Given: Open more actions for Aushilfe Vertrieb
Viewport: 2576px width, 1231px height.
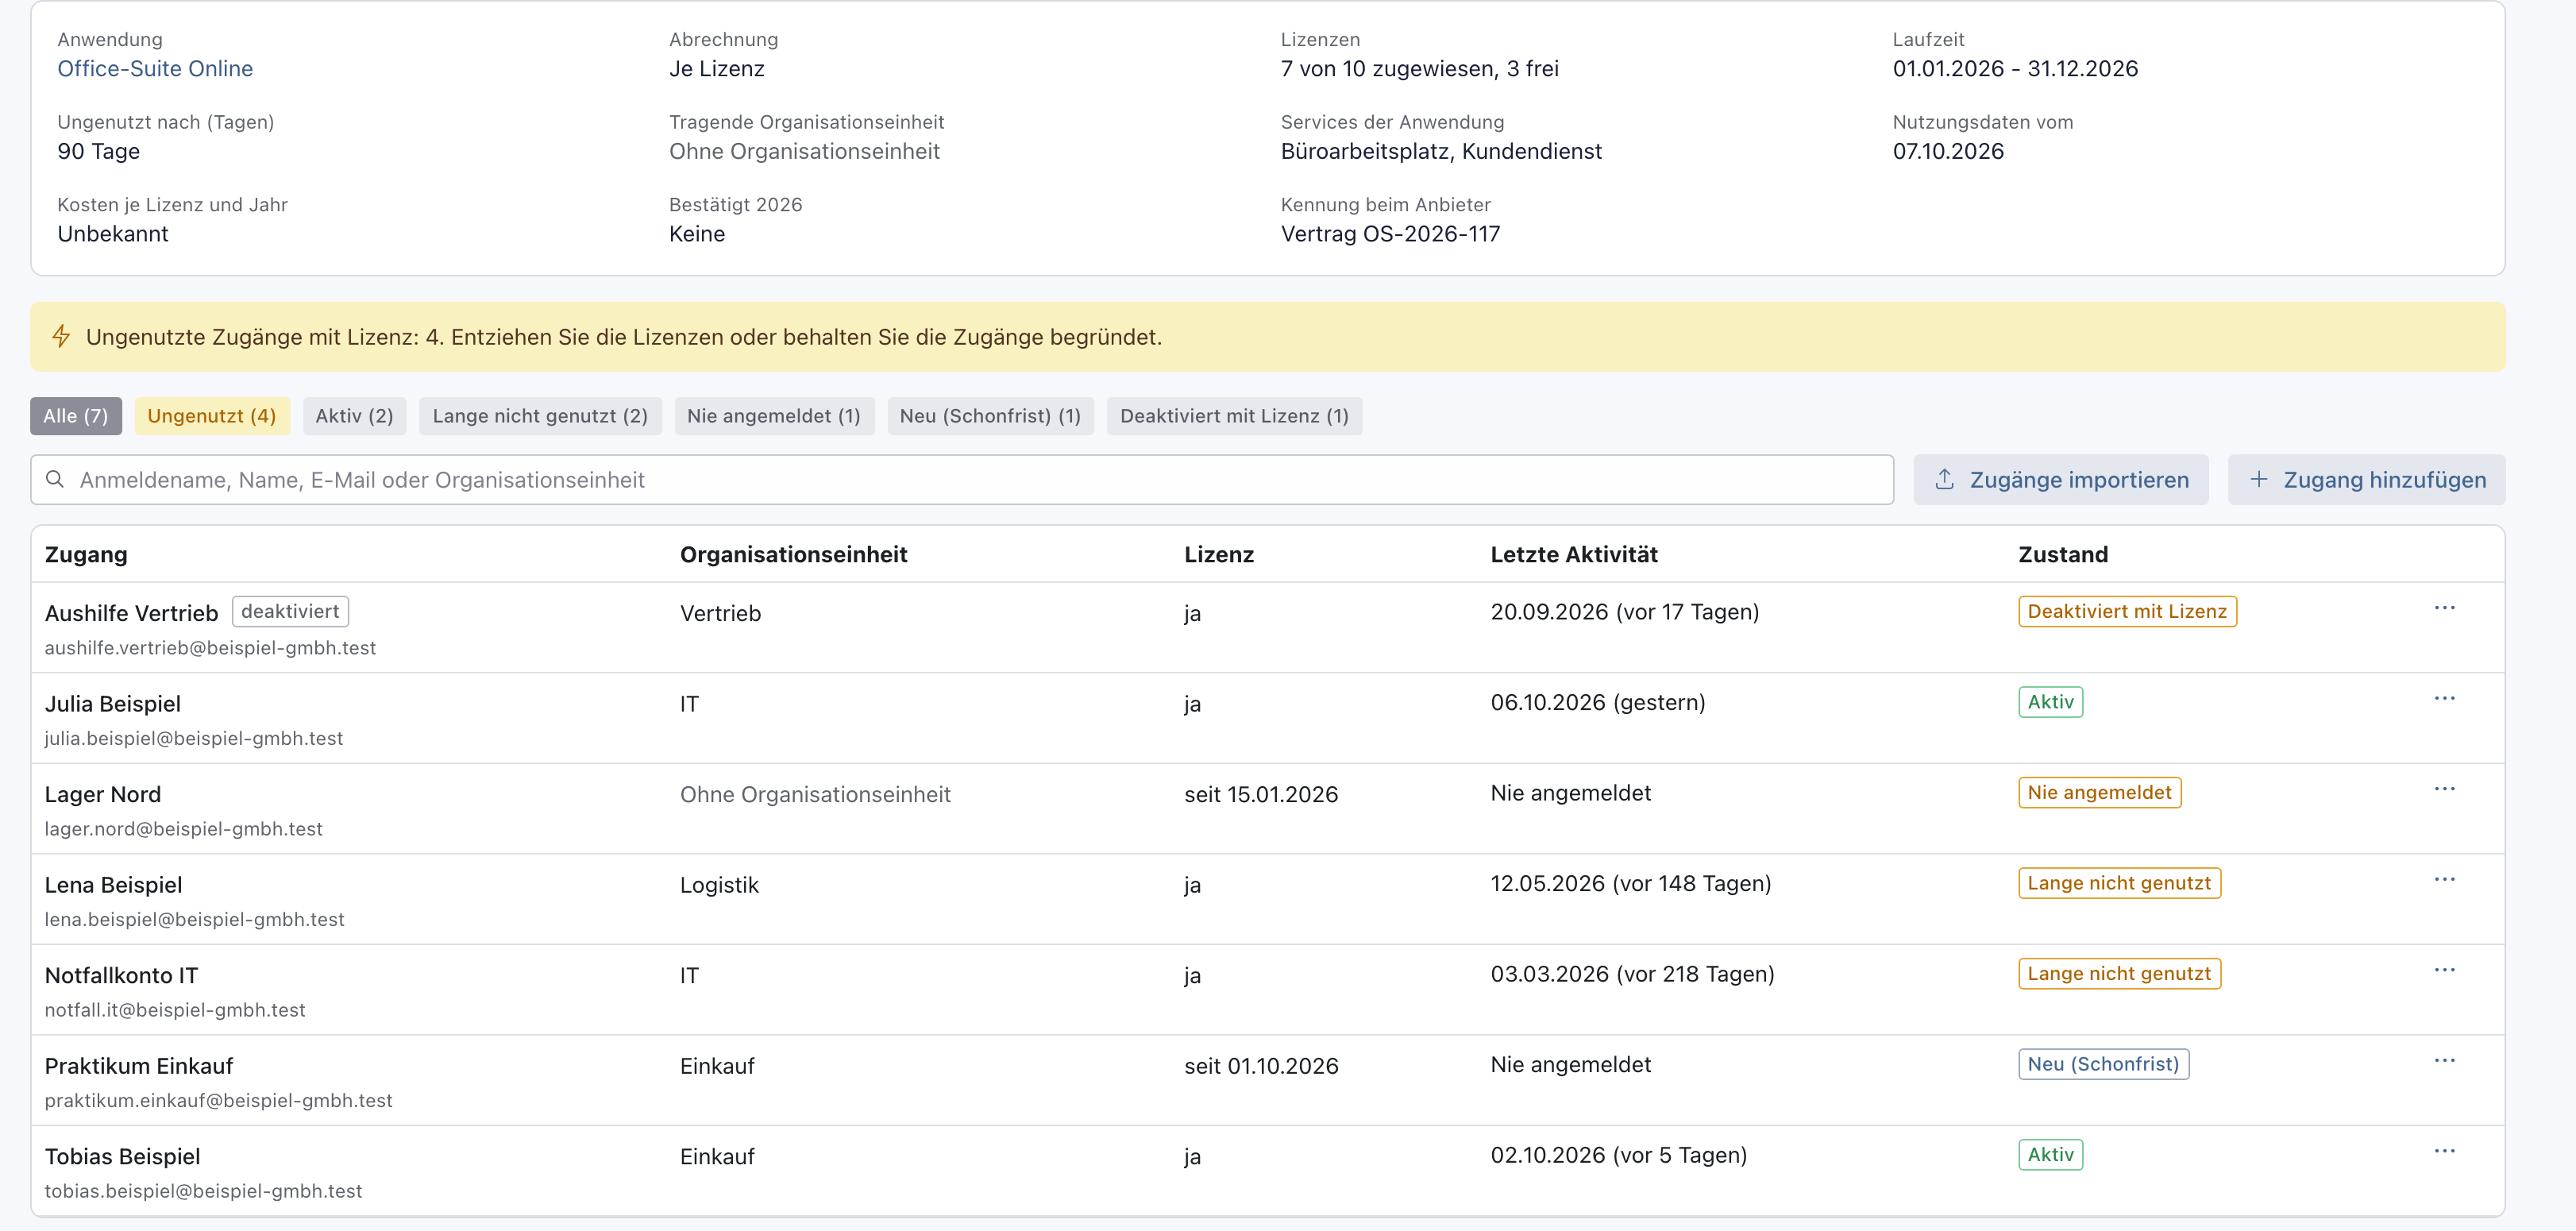Looking at the screenshot, I should point(2444,608).
